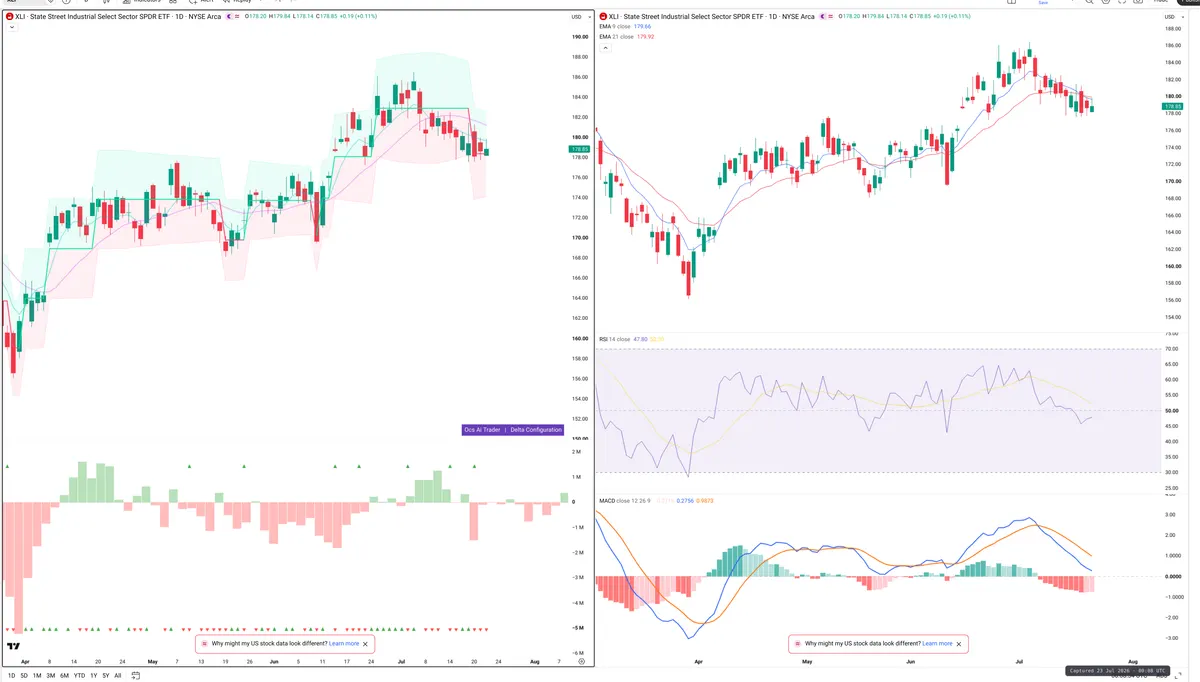The width and height of the screenshot is (1200, 682).
Task: Open USD currency dropdown on right chart
Action: coord(1173,17)
